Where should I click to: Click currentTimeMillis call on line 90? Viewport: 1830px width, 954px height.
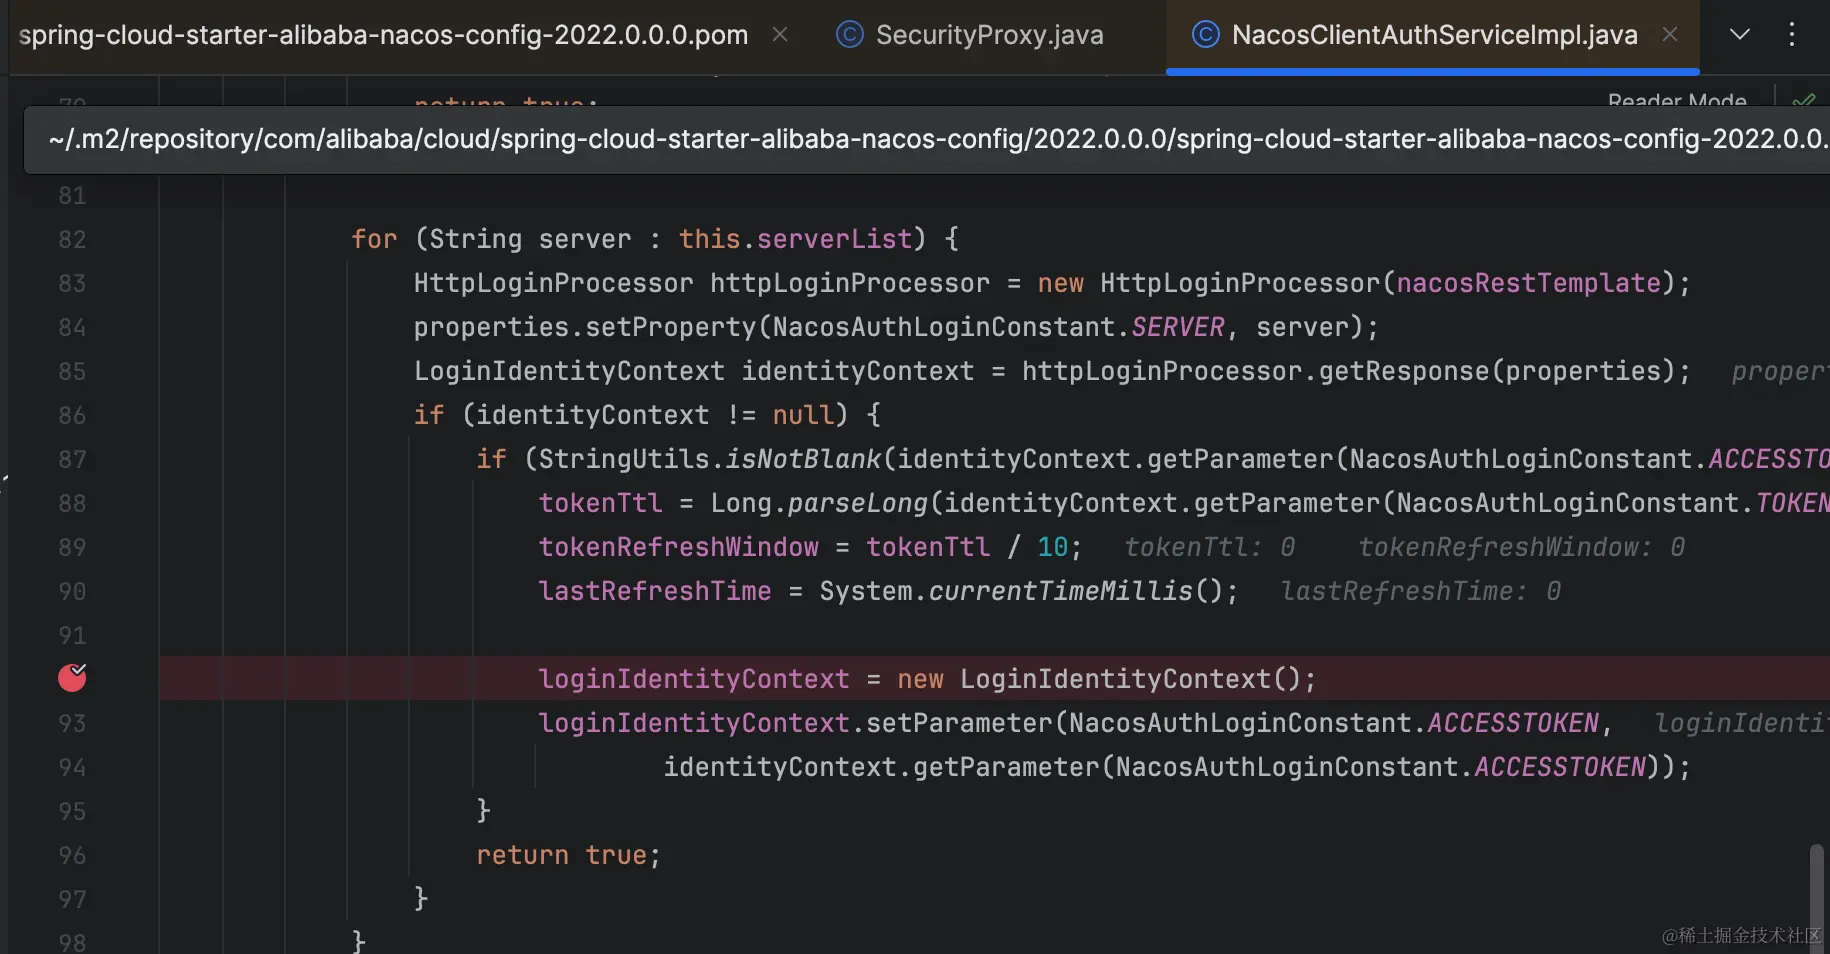1060,591
